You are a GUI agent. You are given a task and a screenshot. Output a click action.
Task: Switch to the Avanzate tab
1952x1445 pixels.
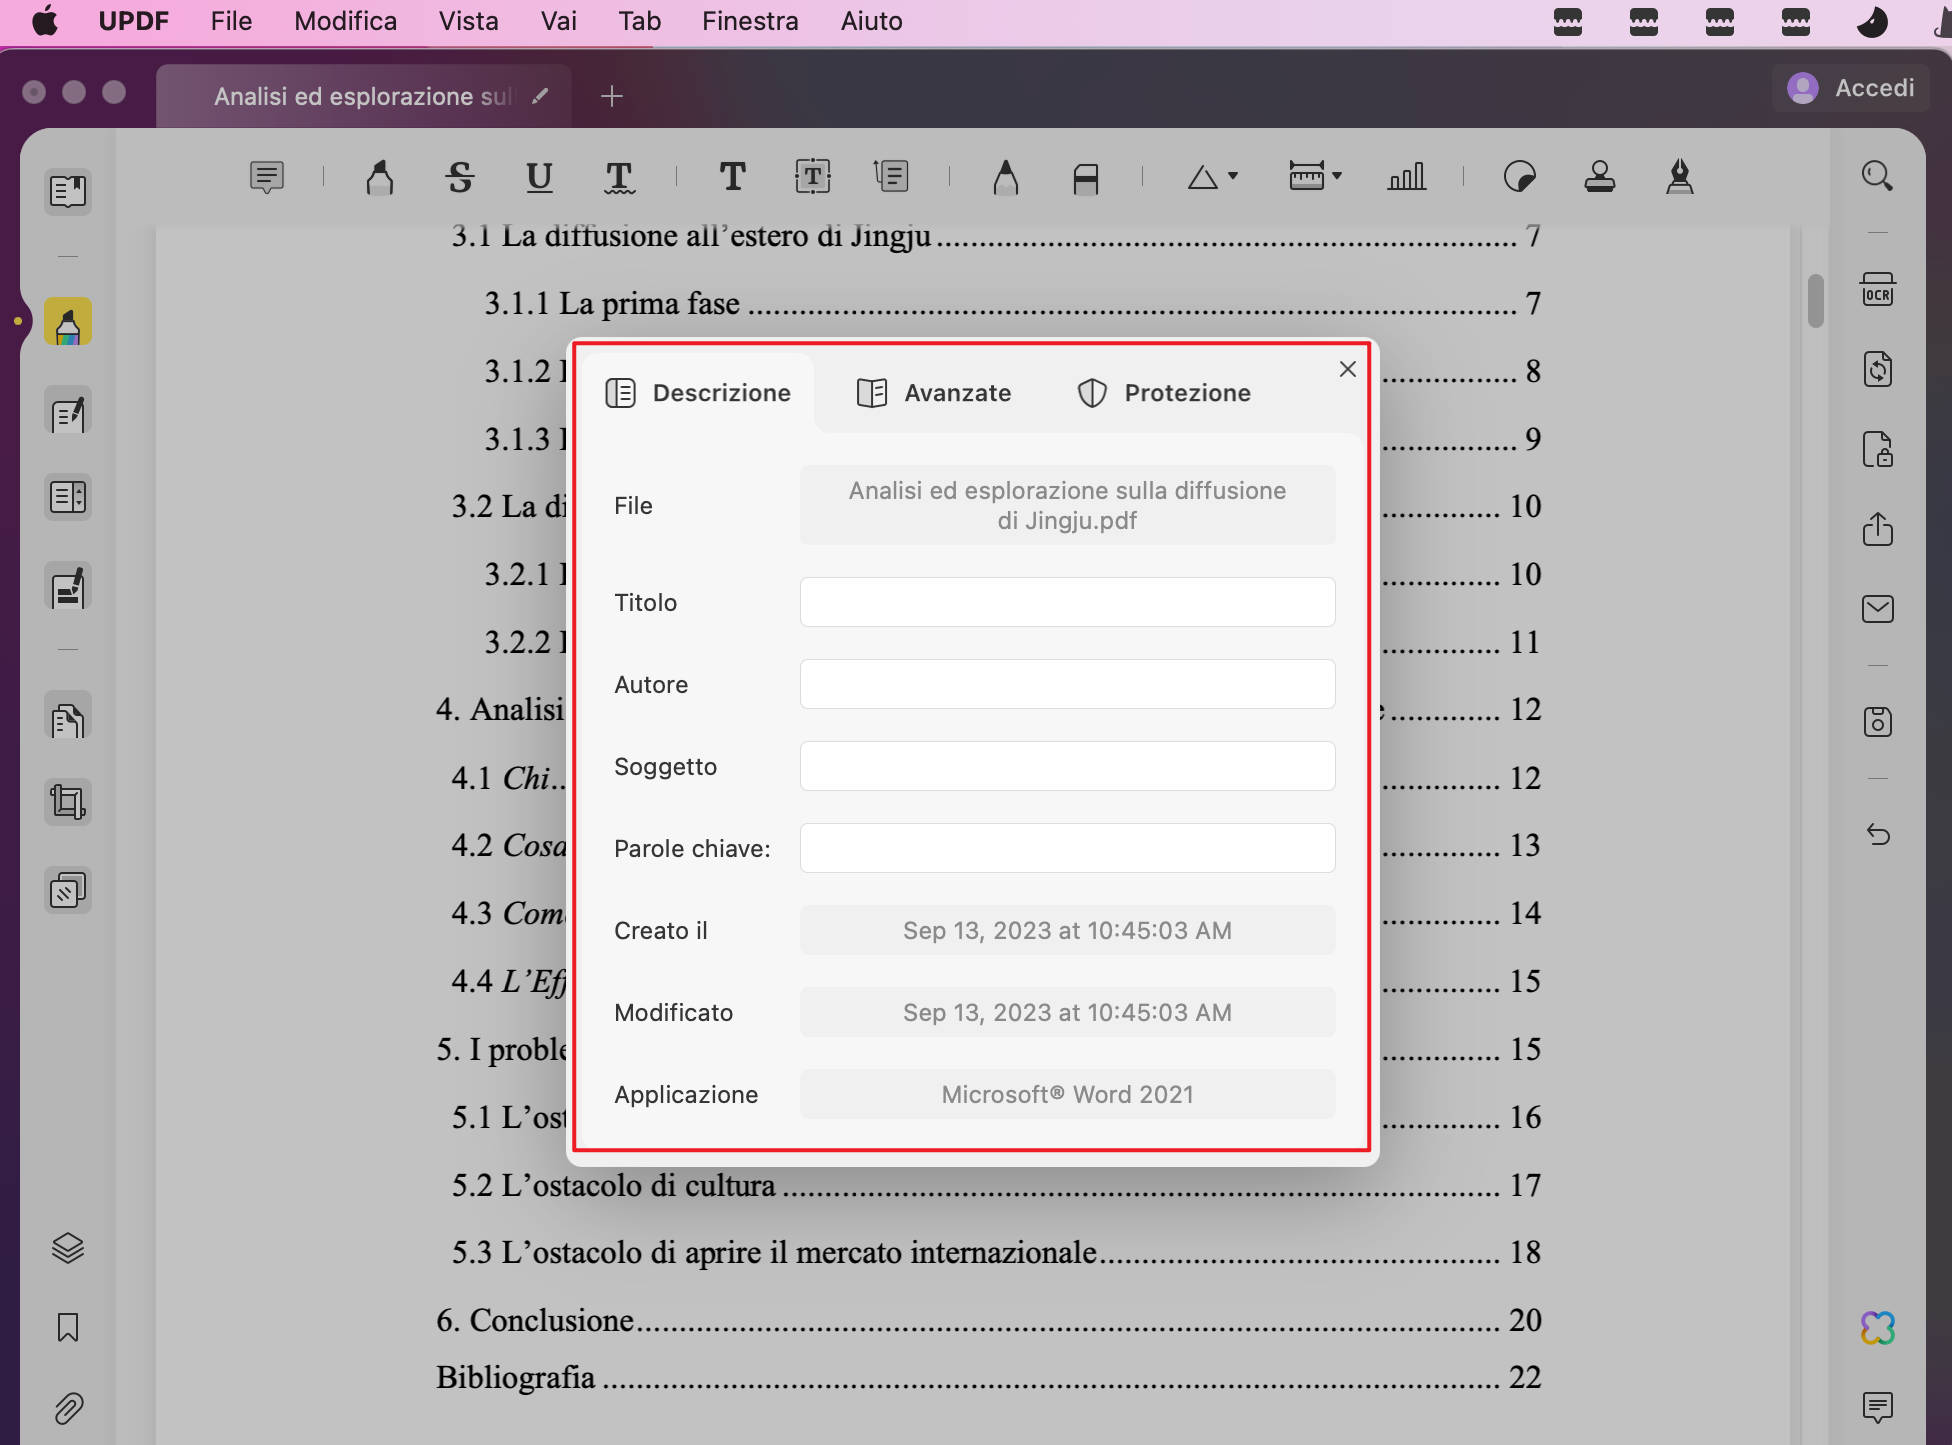(934, 393)
